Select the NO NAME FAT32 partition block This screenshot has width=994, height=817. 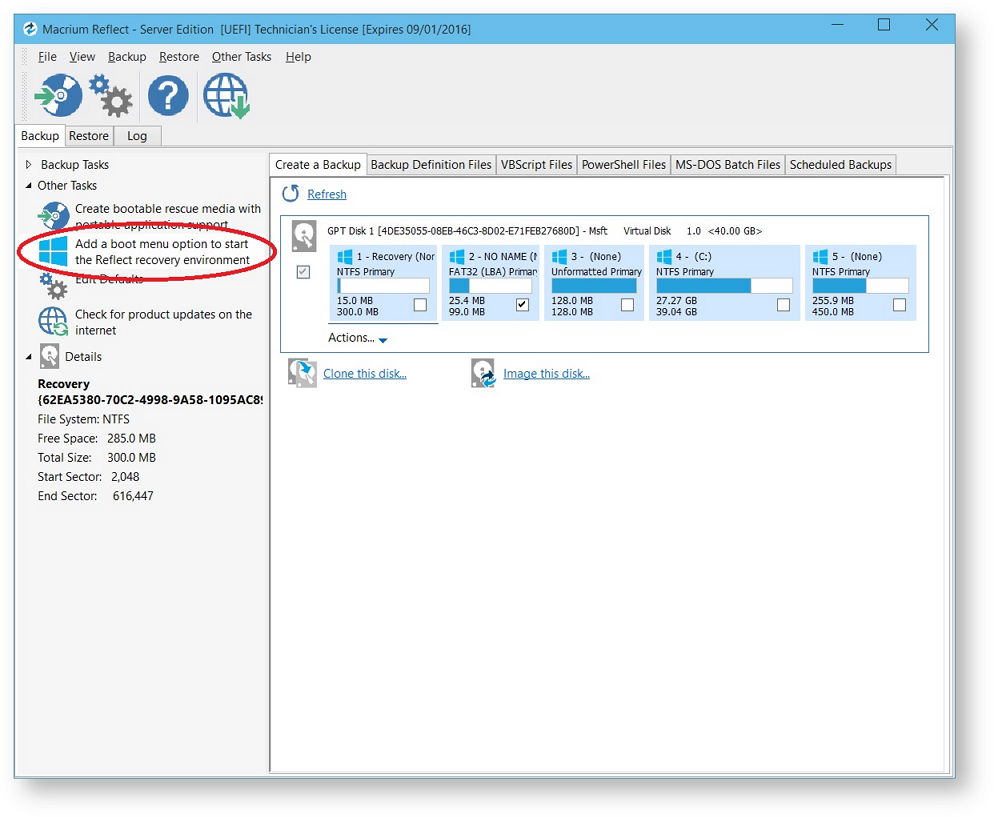tap(491, 283)
